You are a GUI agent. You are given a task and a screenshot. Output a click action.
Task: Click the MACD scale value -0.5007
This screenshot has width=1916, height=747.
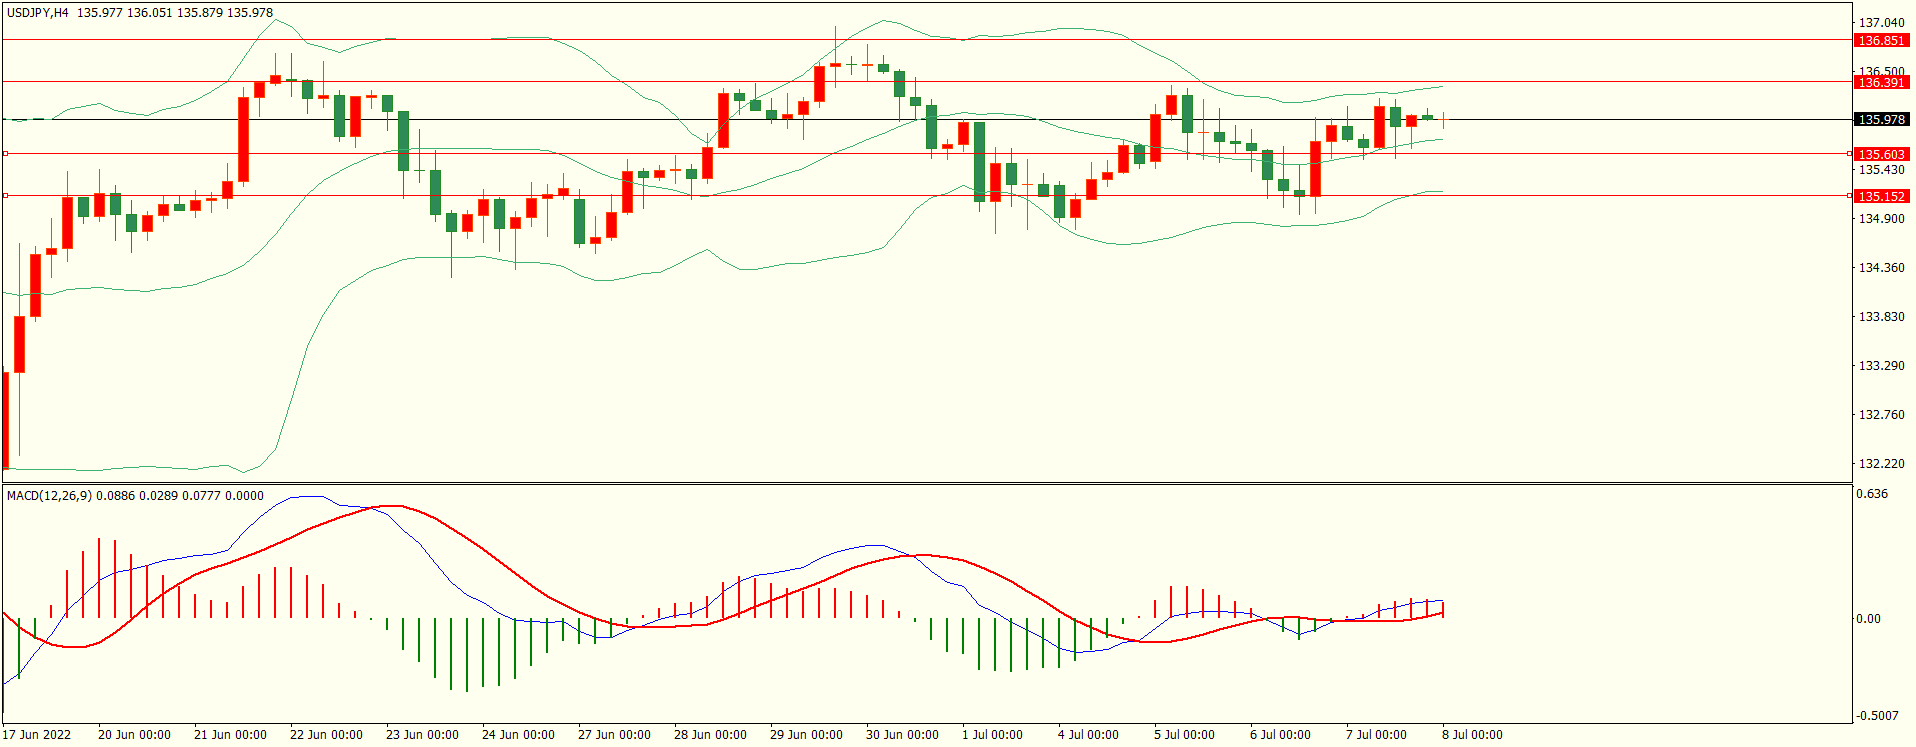point(1877,716)
